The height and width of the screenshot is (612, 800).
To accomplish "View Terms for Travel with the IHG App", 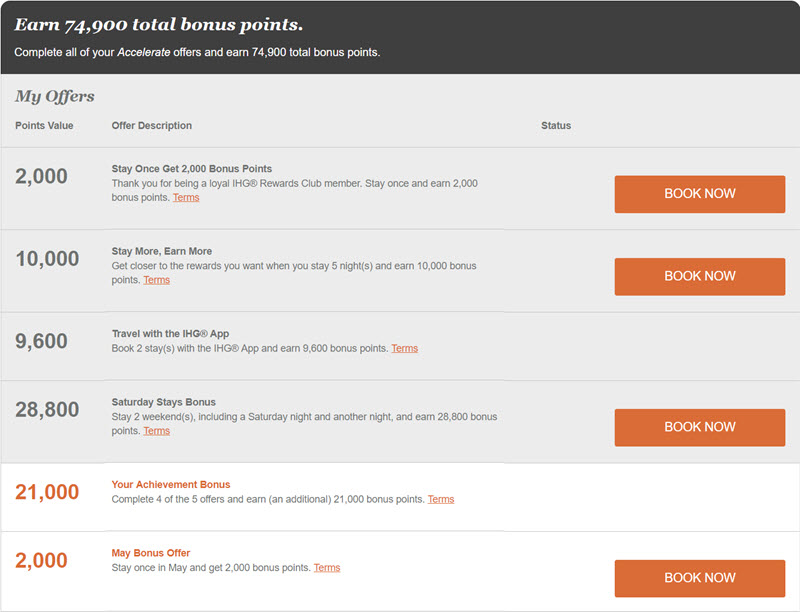I will point(404,348).
